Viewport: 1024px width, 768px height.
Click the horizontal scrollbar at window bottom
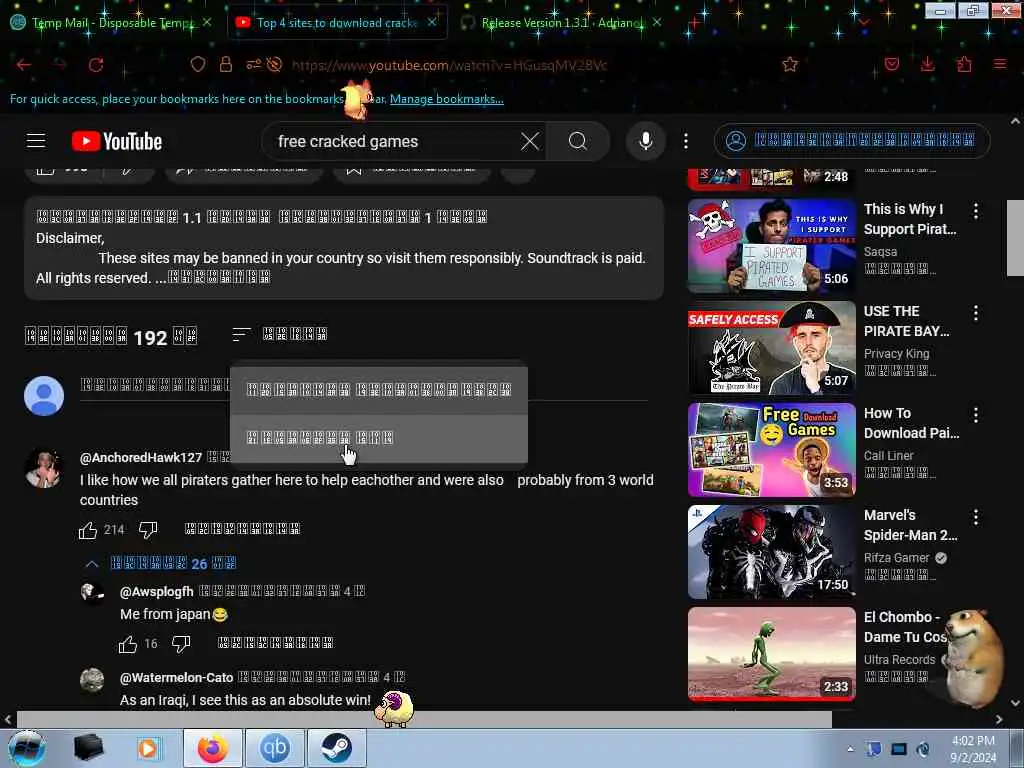click(x=424, y=719)
